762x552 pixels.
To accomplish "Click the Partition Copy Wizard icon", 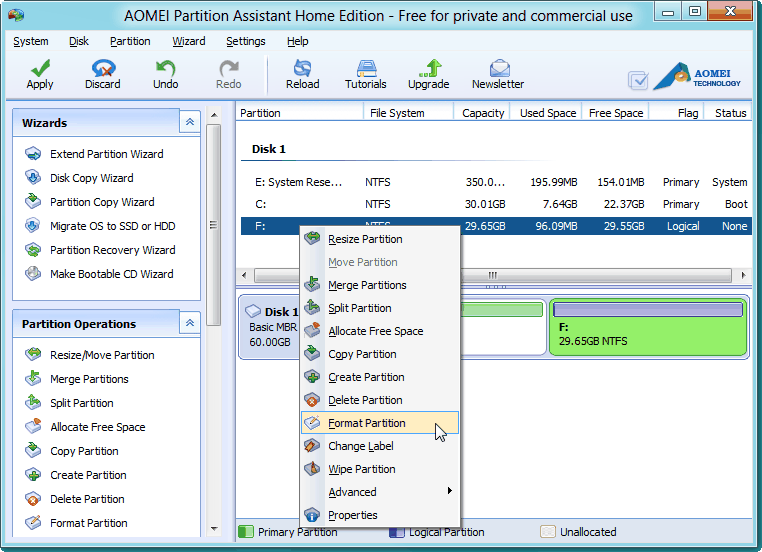I will 33,202.
